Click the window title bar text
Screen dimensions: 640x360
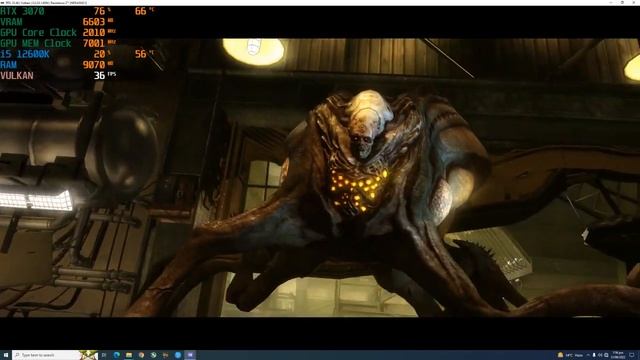tap(46, 2)
